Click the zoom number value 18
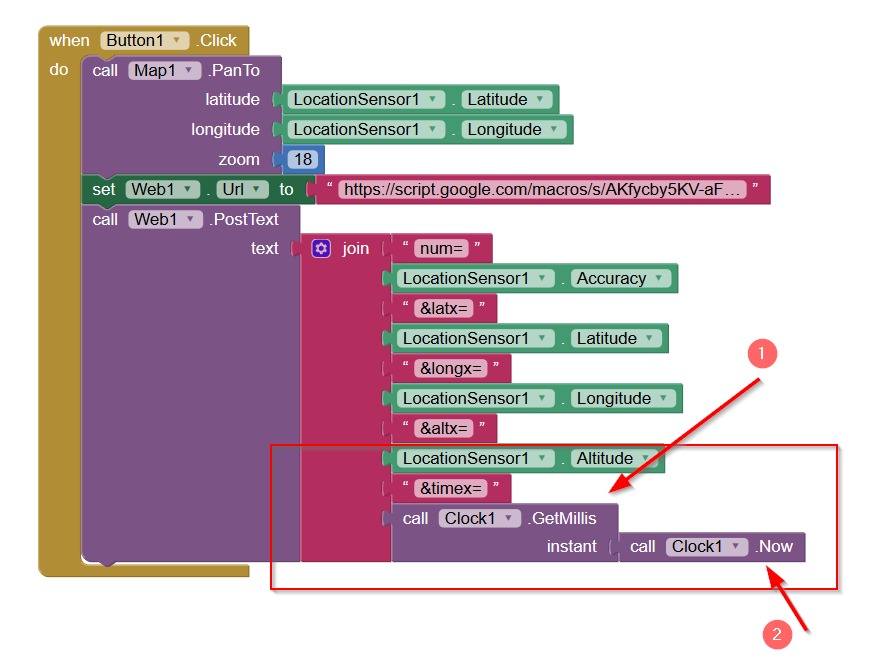 pyautogui.click(x=304, y=160)
